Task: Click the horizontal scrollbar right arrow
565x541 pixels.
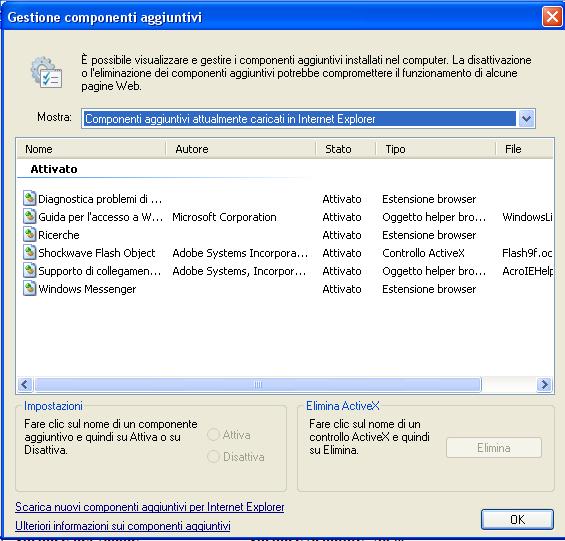Action: point(544,385)
